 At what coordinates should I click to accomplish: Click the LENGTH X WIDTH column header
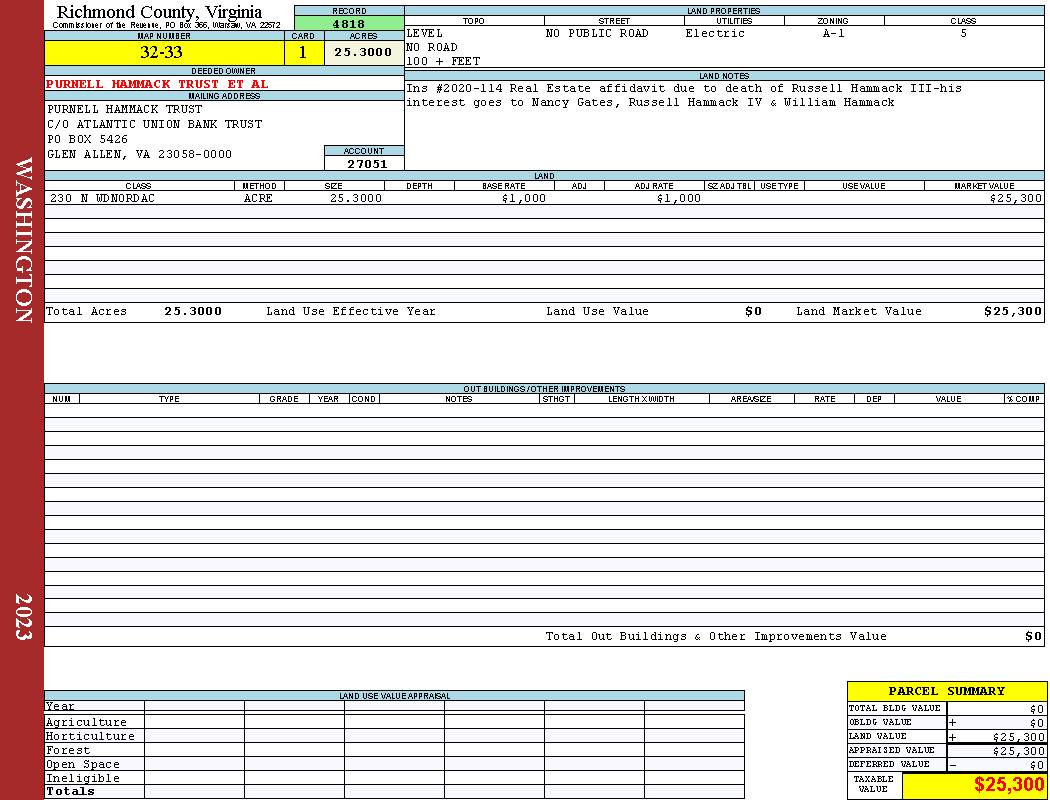[x=641, y=399]
